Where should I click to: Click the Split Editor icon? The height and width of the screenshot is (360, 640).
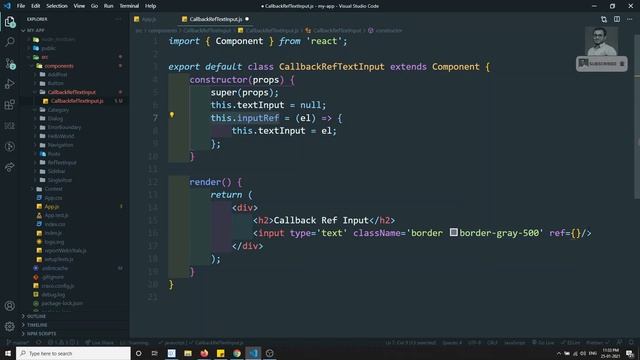pyautogui.click(x=617, y=19)
